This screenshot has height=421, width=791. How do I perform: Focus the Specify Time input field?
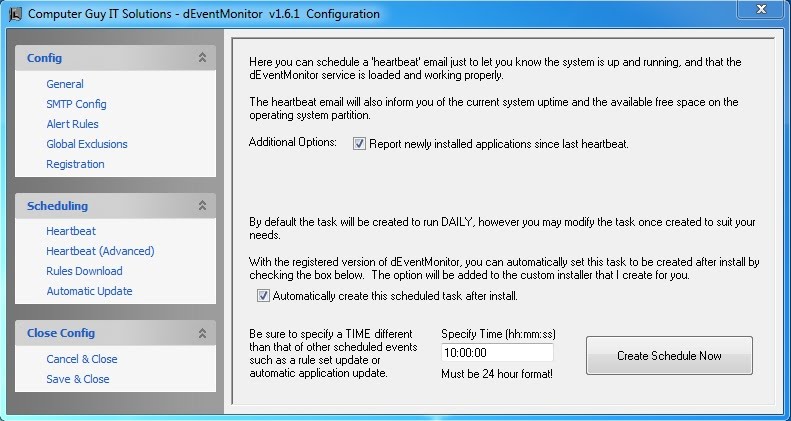click(x=497, y=352)
